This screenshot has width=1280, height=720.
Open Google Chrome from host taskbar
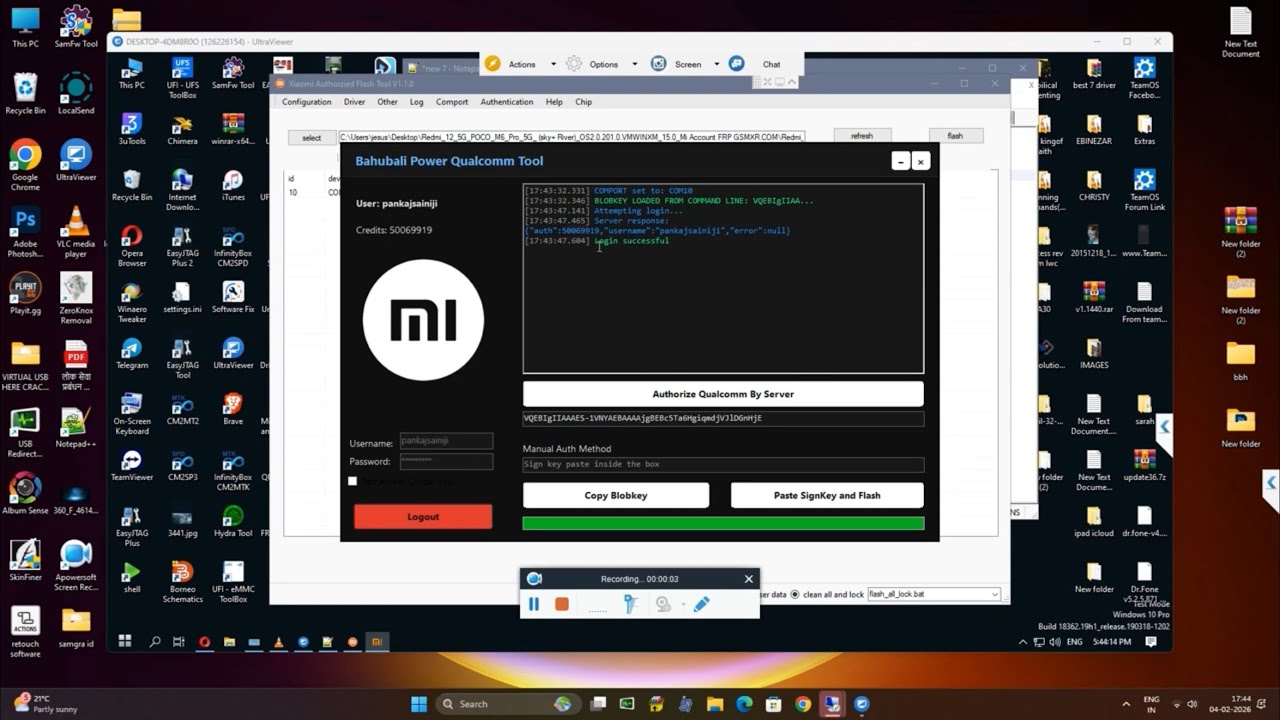(803, 704)
